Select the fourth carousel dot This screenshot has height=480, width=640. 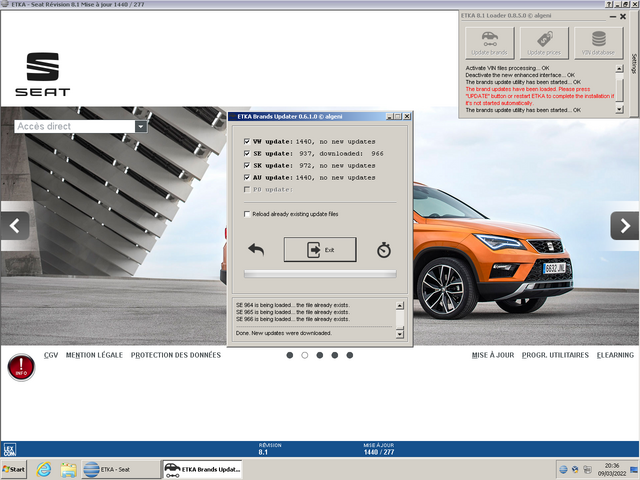(x=335, y=355)
